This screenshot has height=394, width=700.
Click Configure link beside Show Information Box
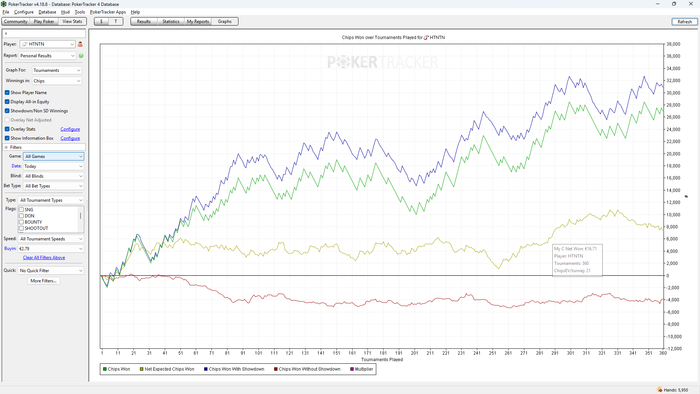70,138
